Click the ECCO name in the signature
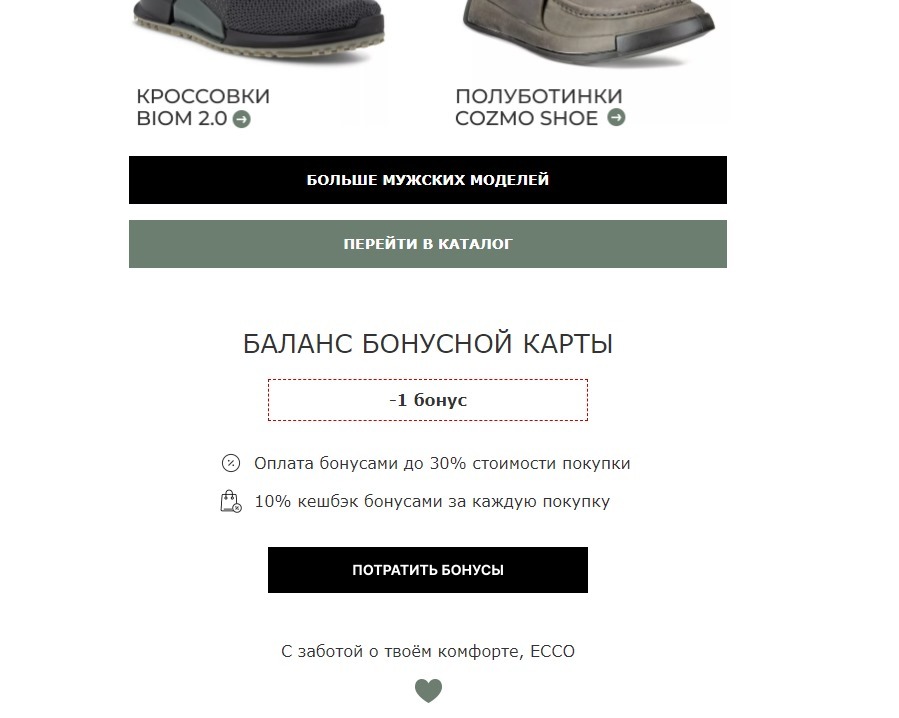This screenshot has width=899, height=718. coord(553,651)
